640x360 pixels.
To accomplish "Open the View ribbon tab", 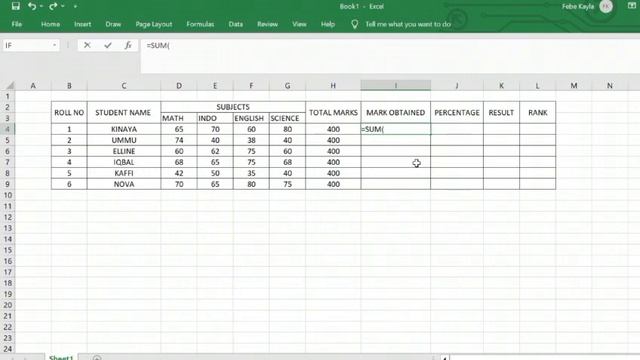I will 299,24.
